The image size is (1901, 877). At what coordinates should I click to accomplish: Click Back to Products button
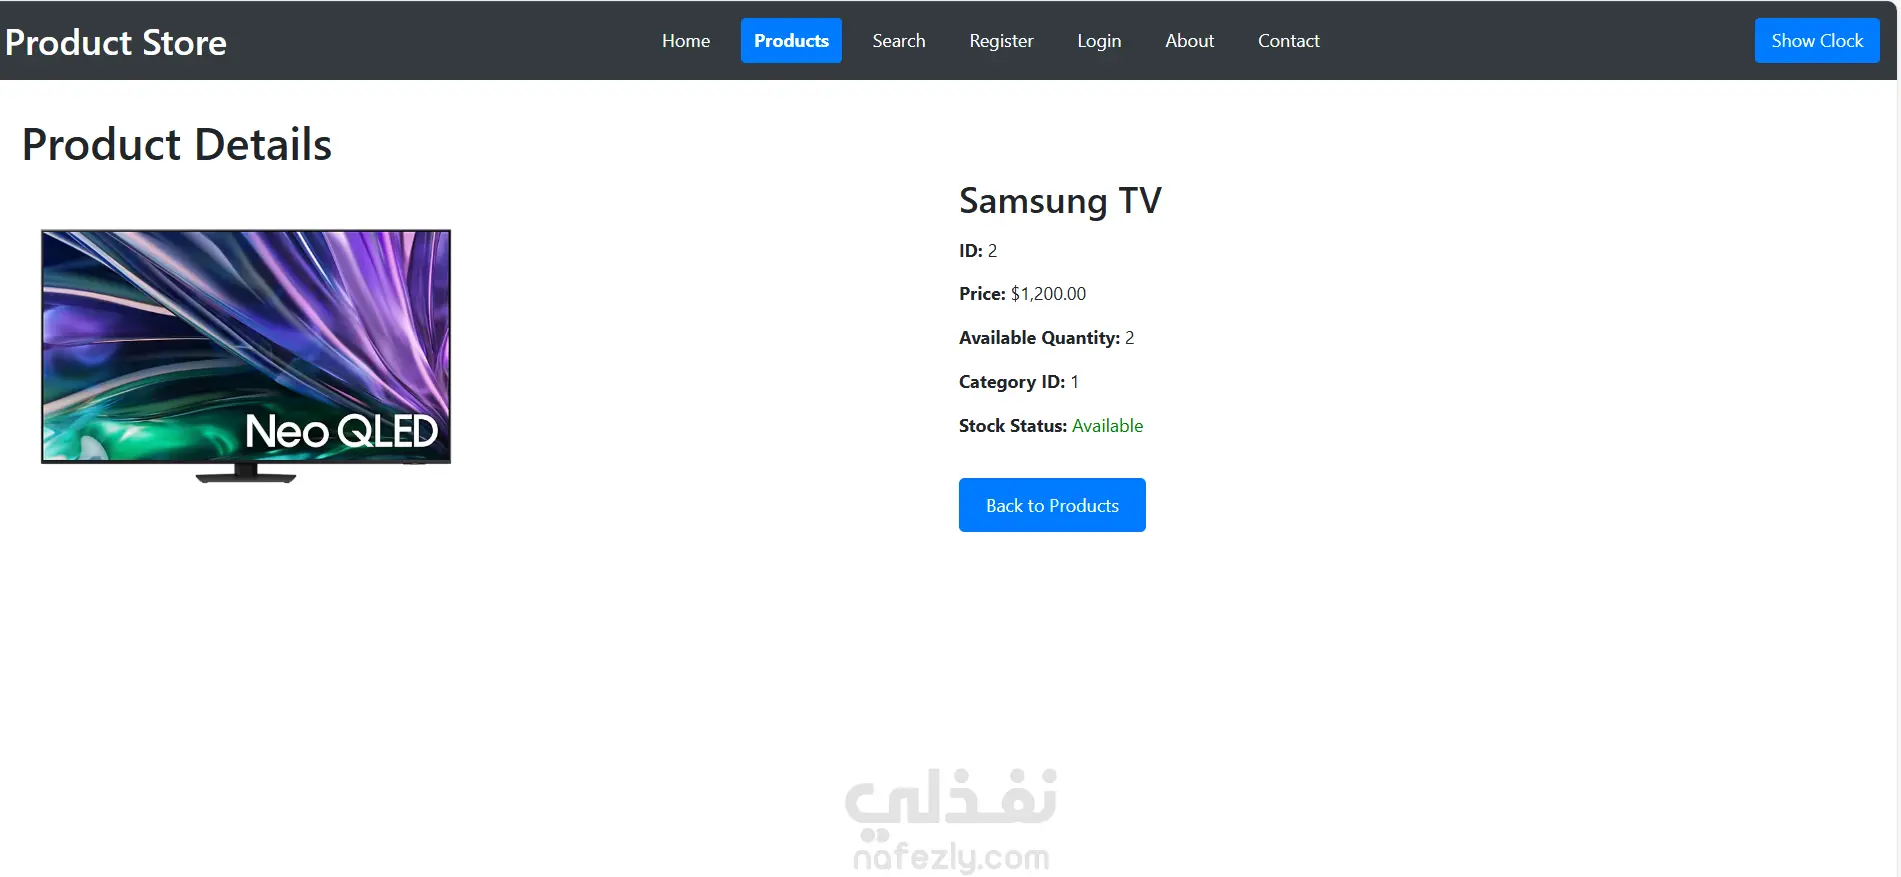pos(1052,505)
